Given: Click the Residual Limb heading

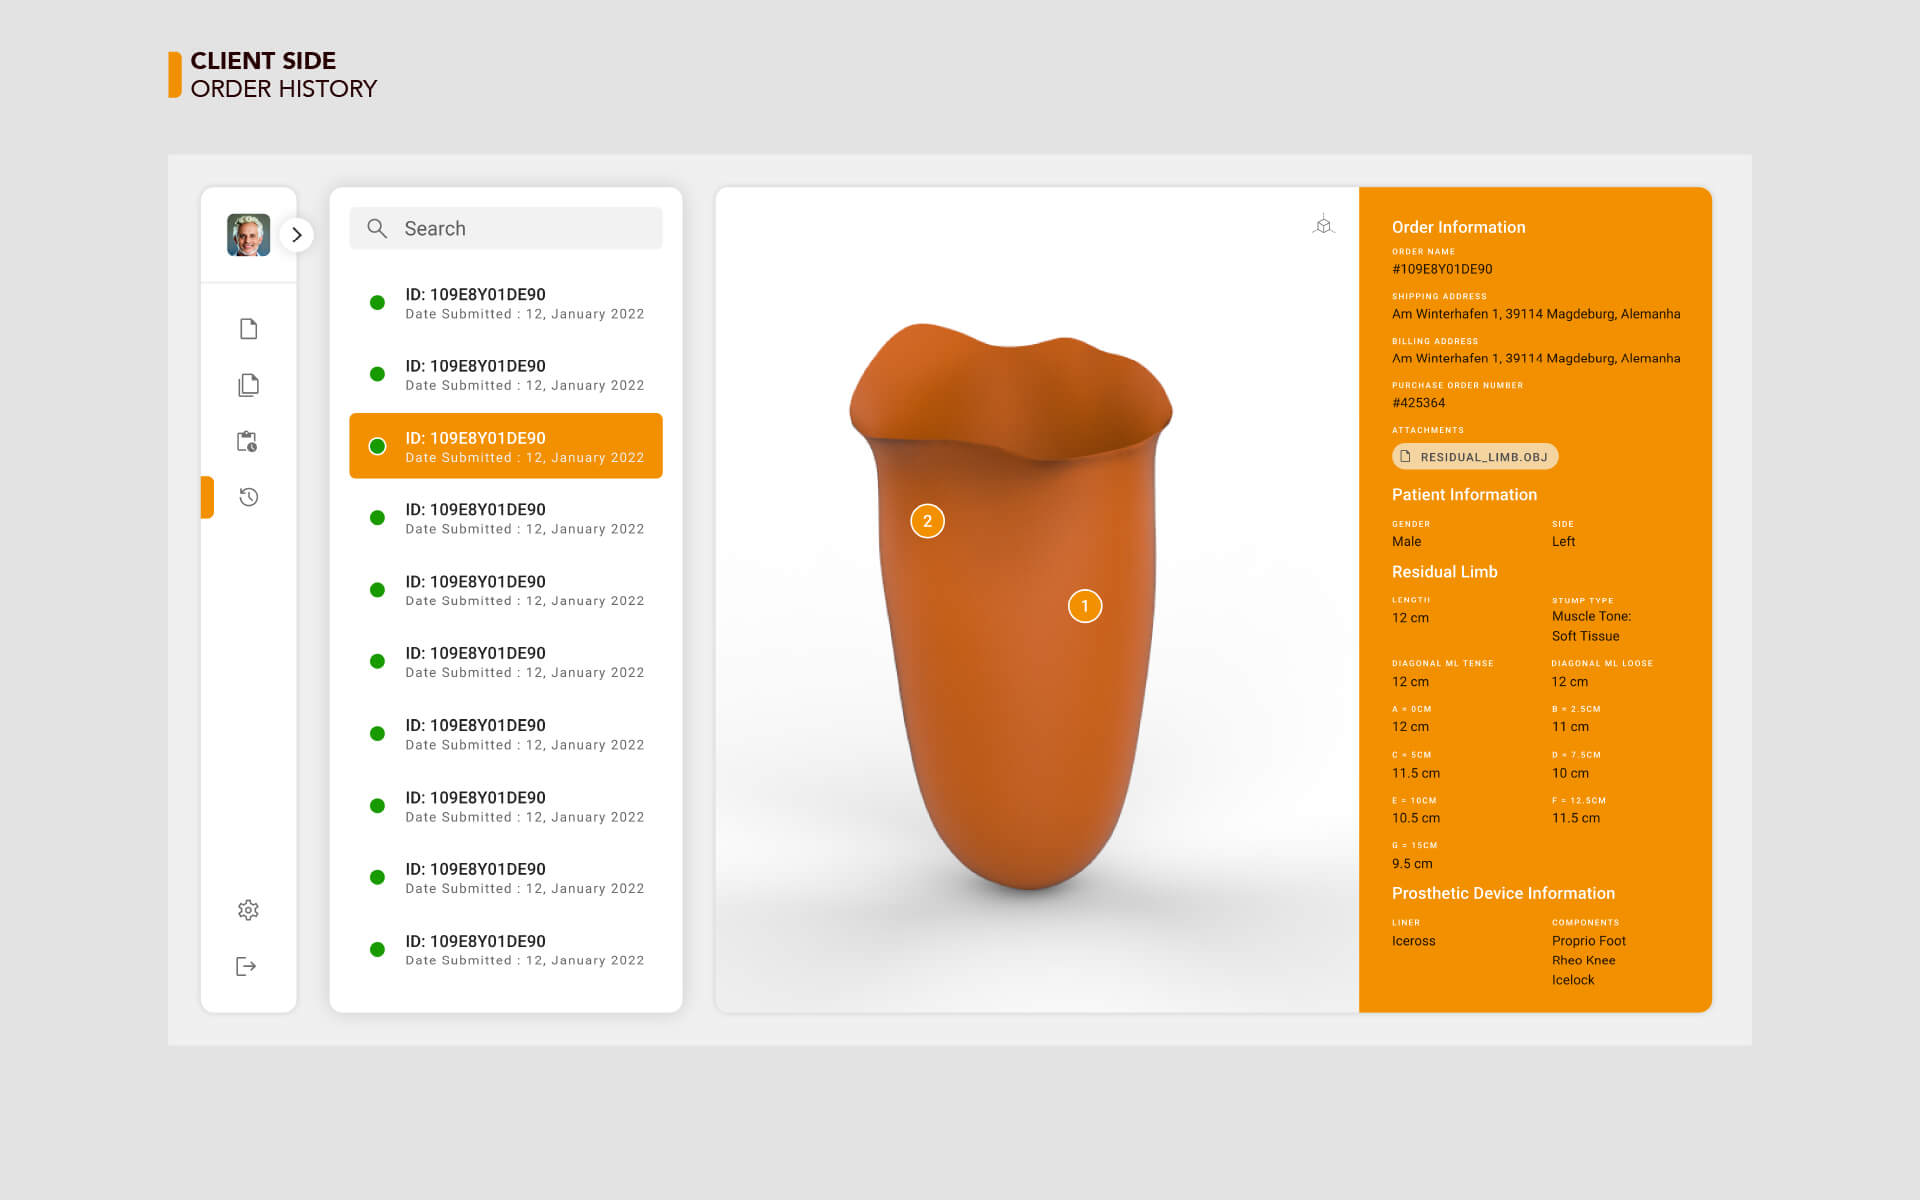Looking at the screenshot, I should coord(1444,572).
